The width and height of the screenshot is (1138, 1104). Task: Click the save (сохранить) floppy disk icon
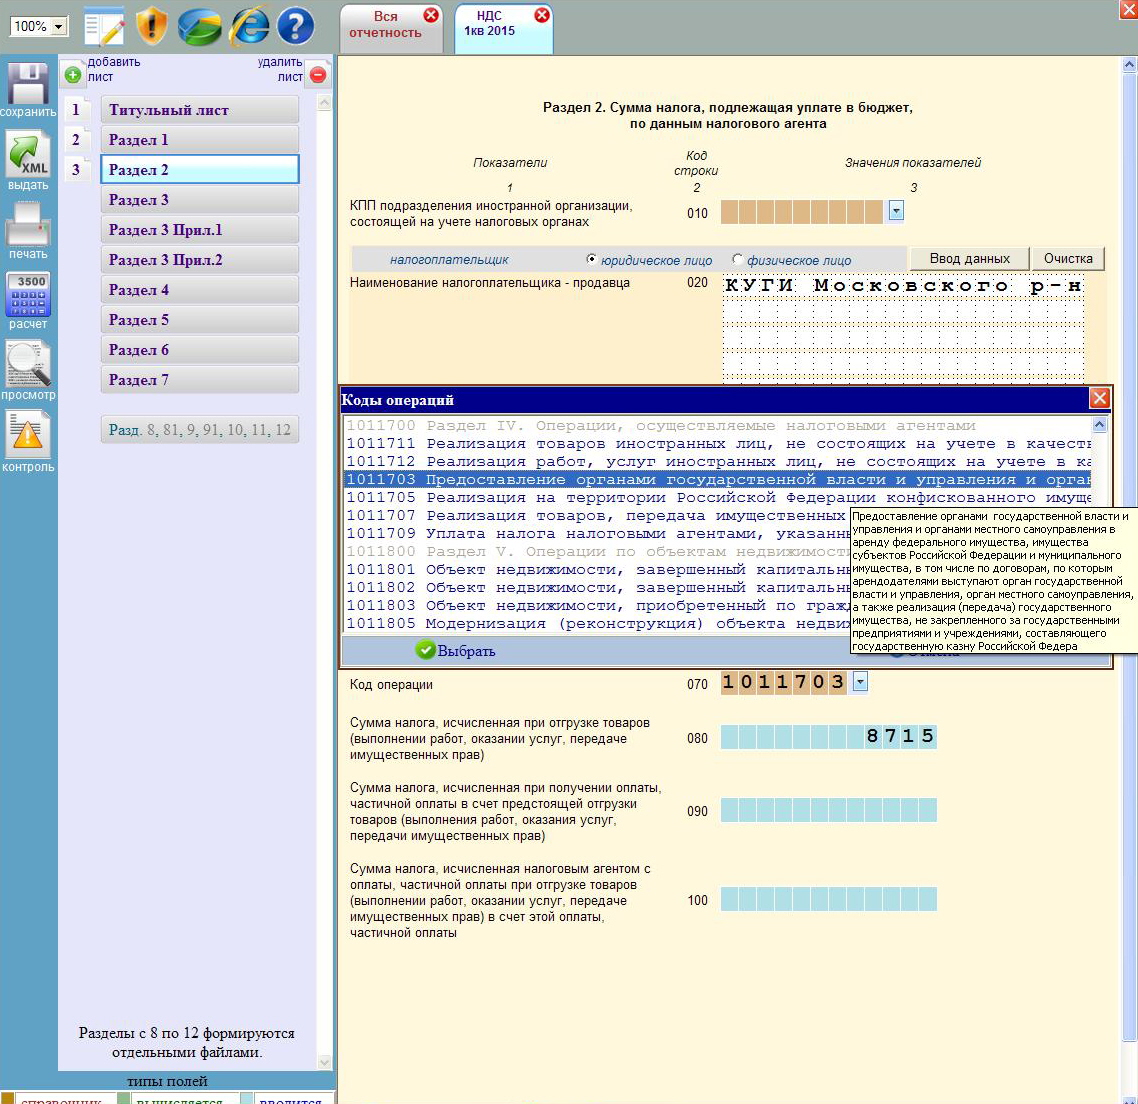[x=27, y=84]
